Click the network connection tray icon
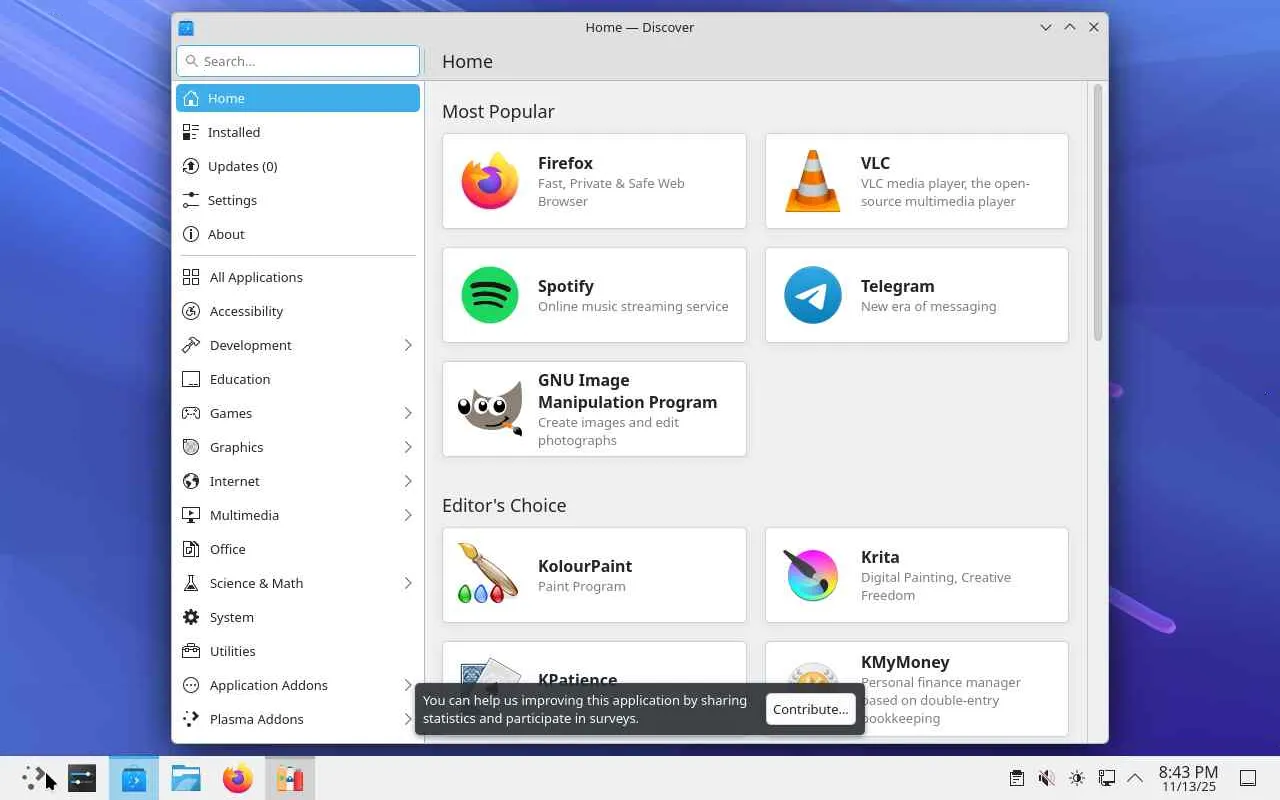 tap(1106, 778)
